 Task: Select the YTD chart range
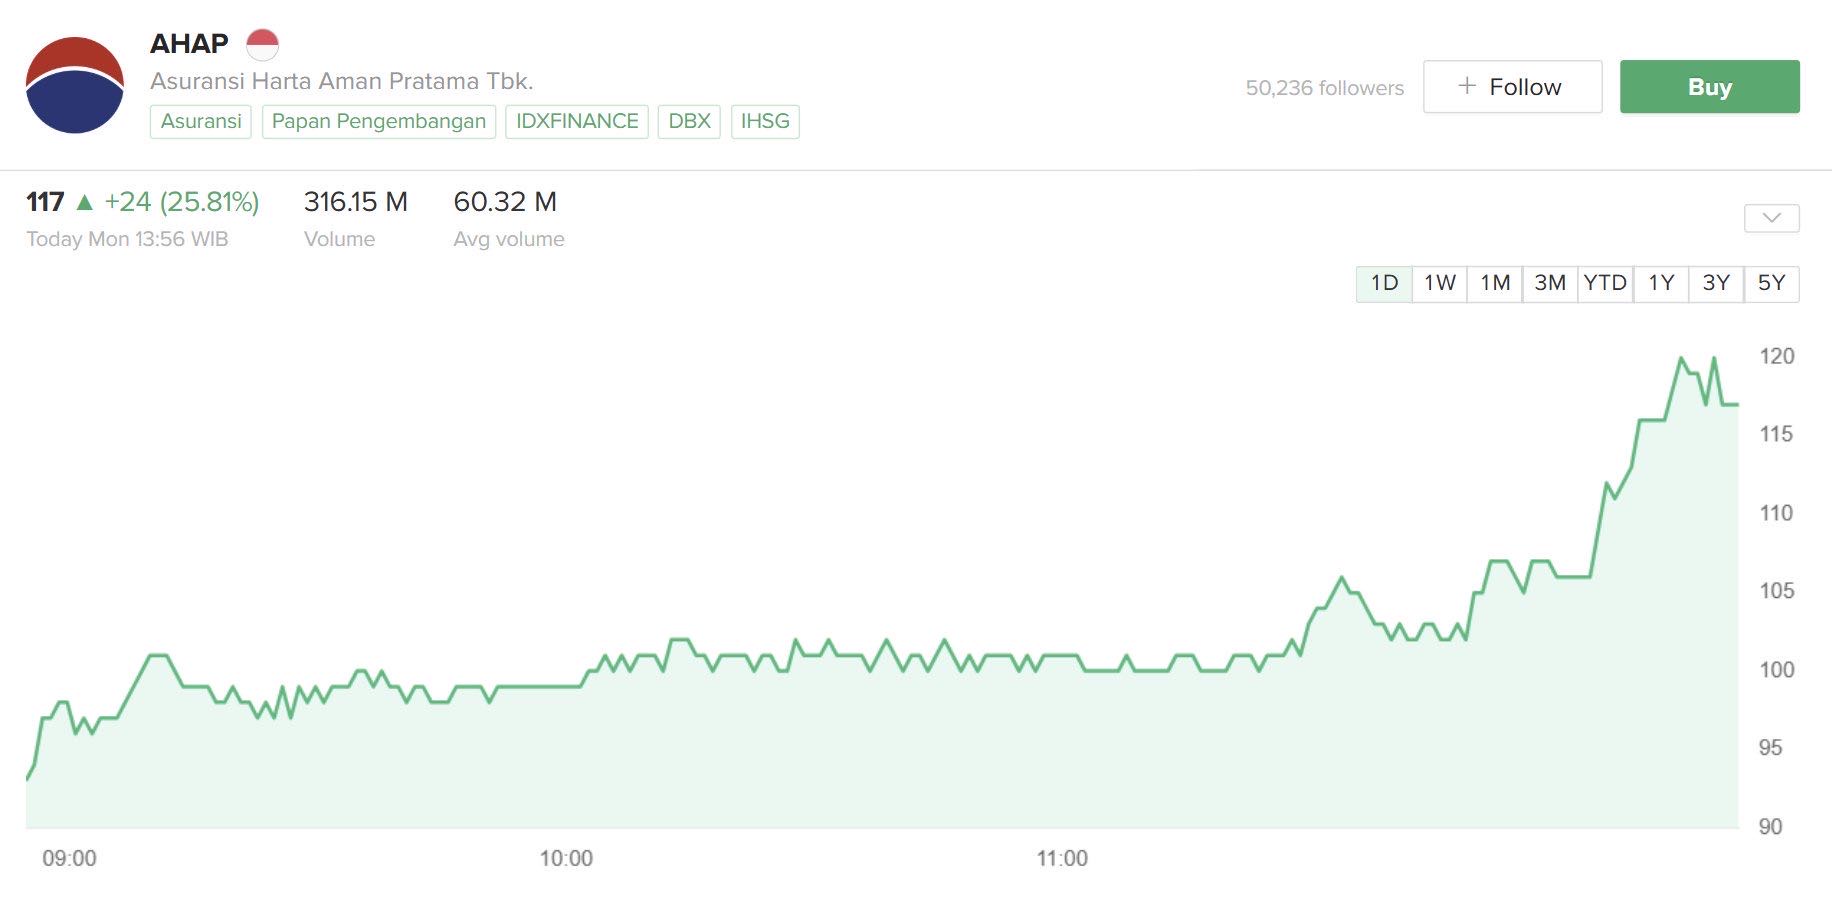pos(1605,283)
